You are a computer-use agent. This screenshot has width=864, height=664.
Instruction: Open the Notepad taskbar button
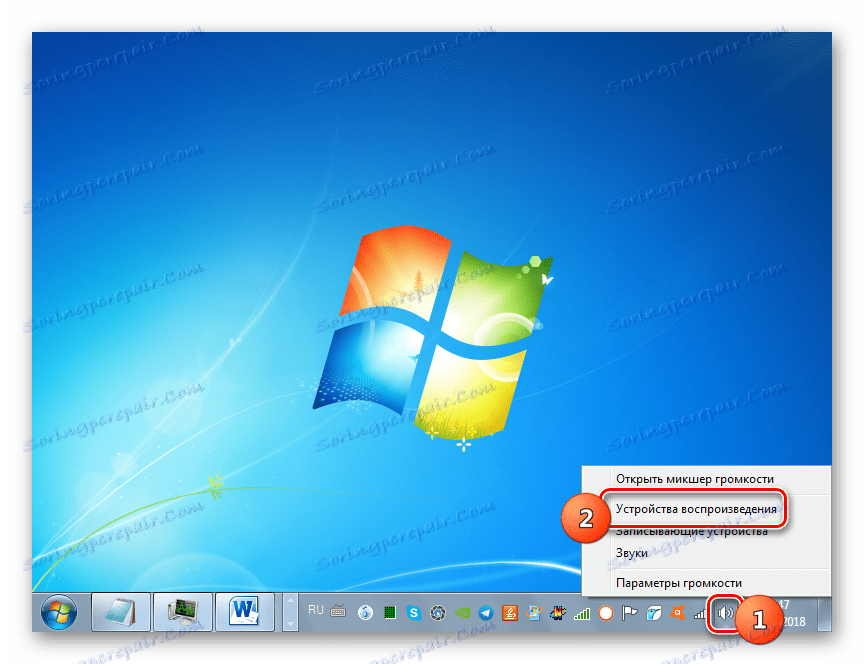[x=121, y=612]
